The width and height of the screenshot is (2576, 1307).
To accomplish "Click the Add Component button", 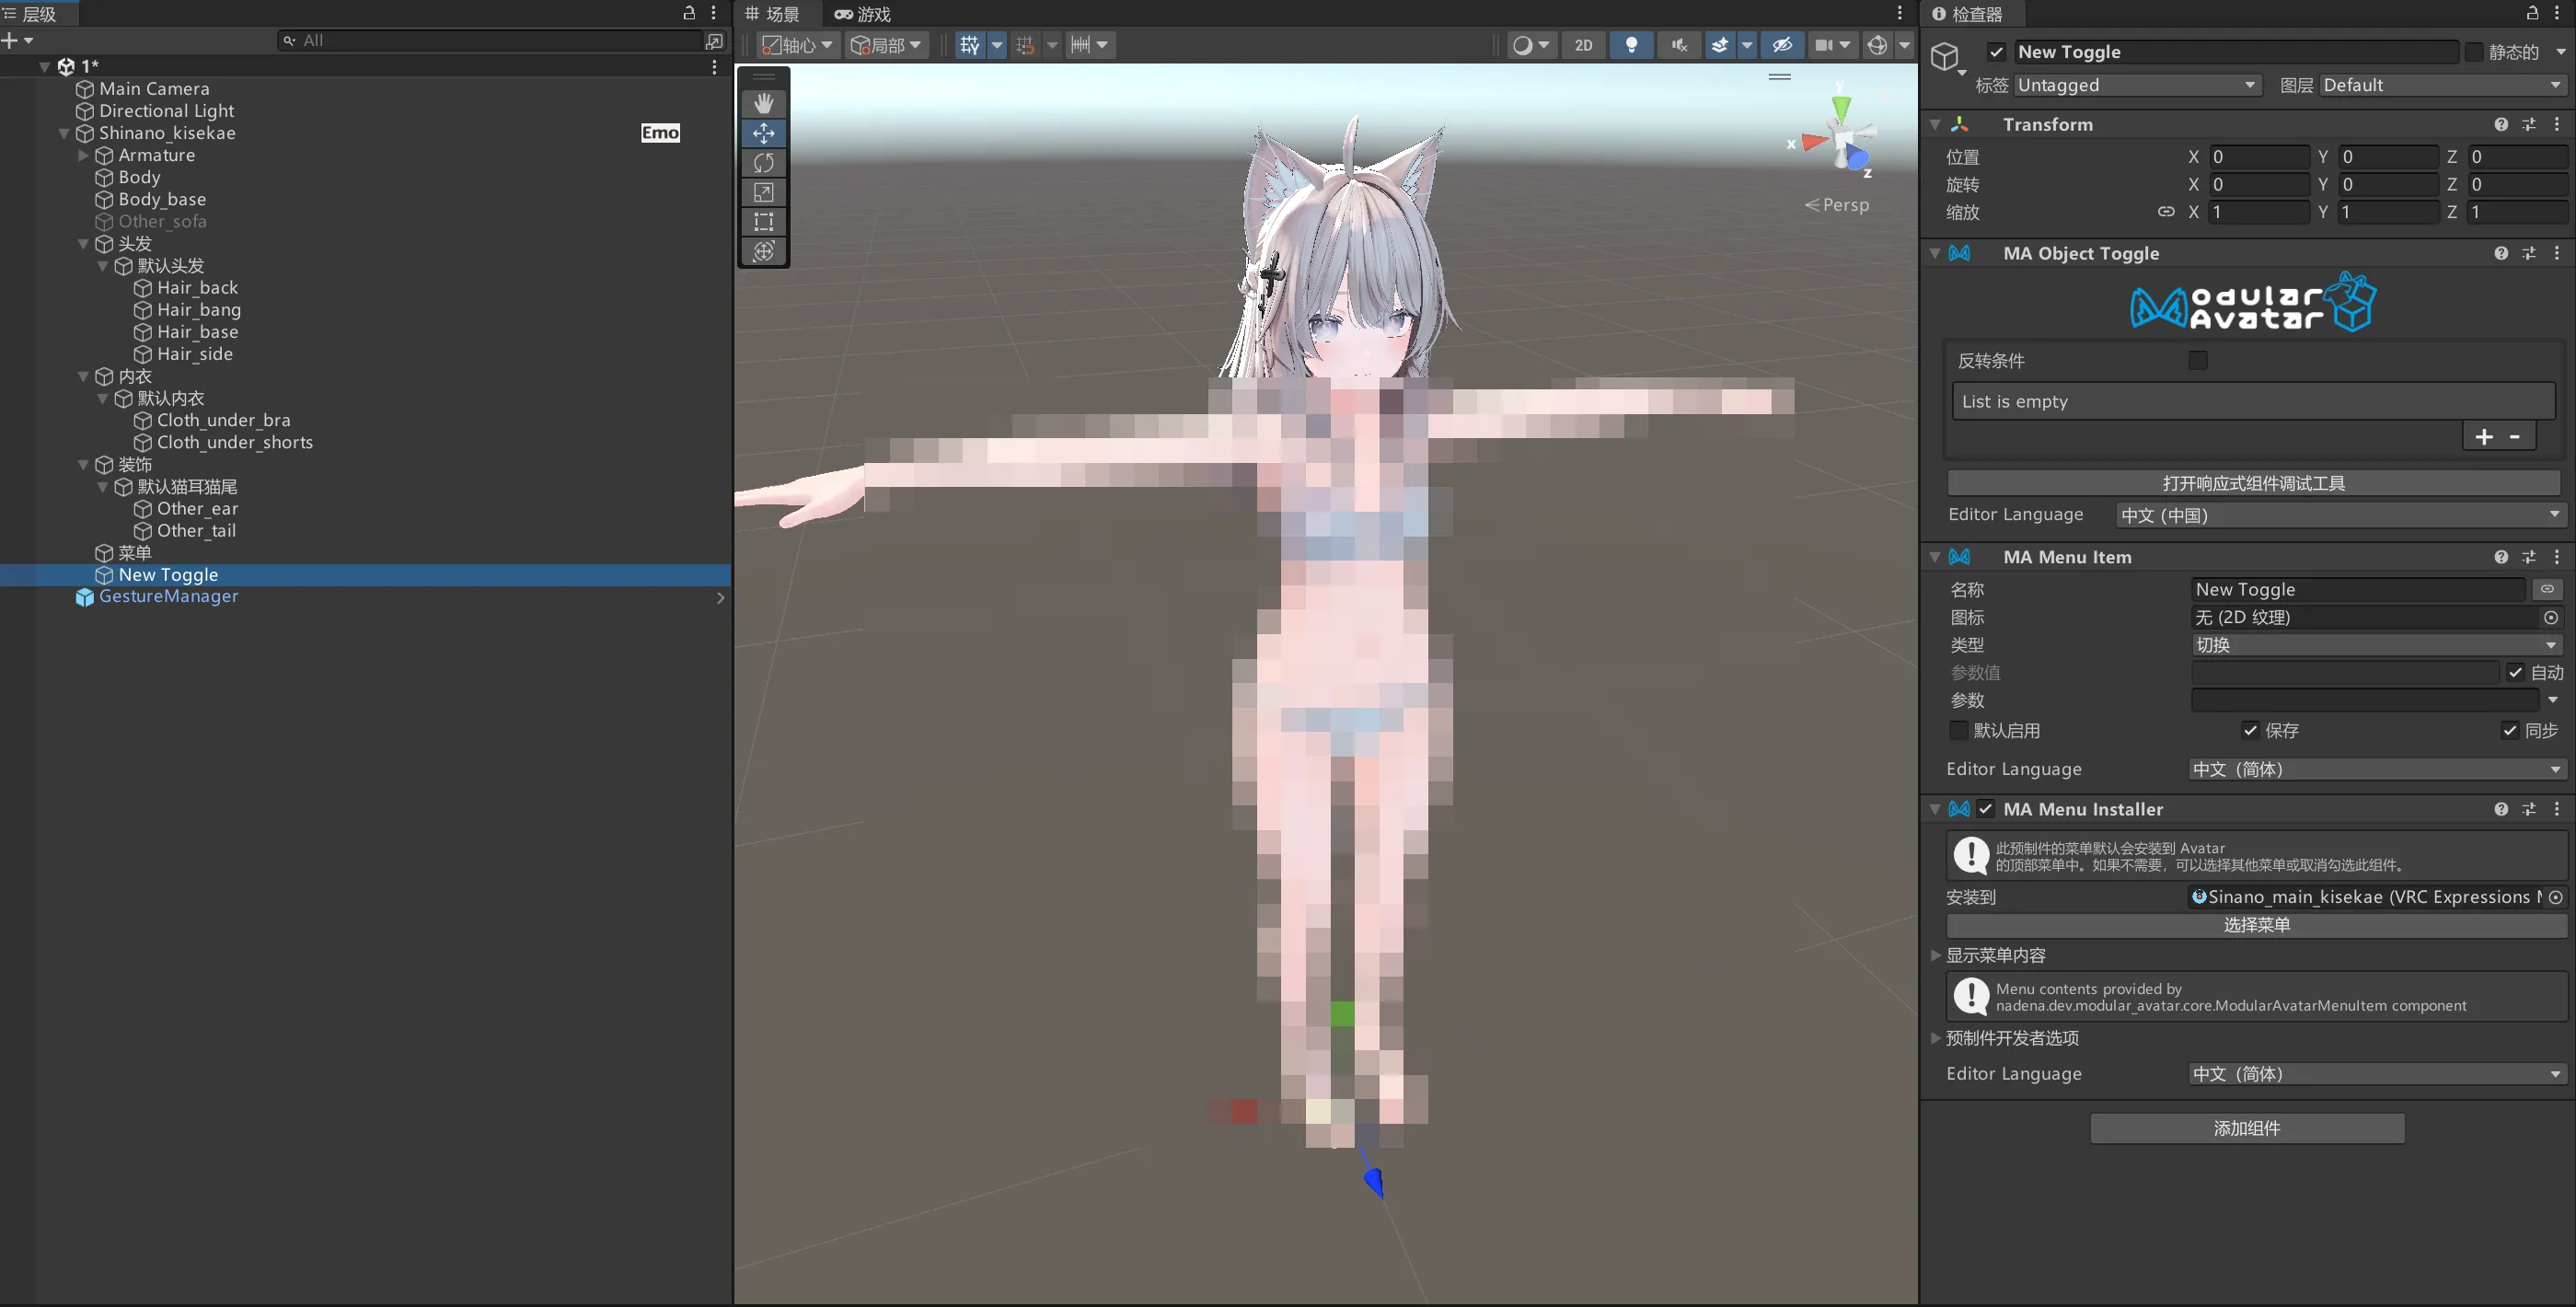I will 2247,1128.
